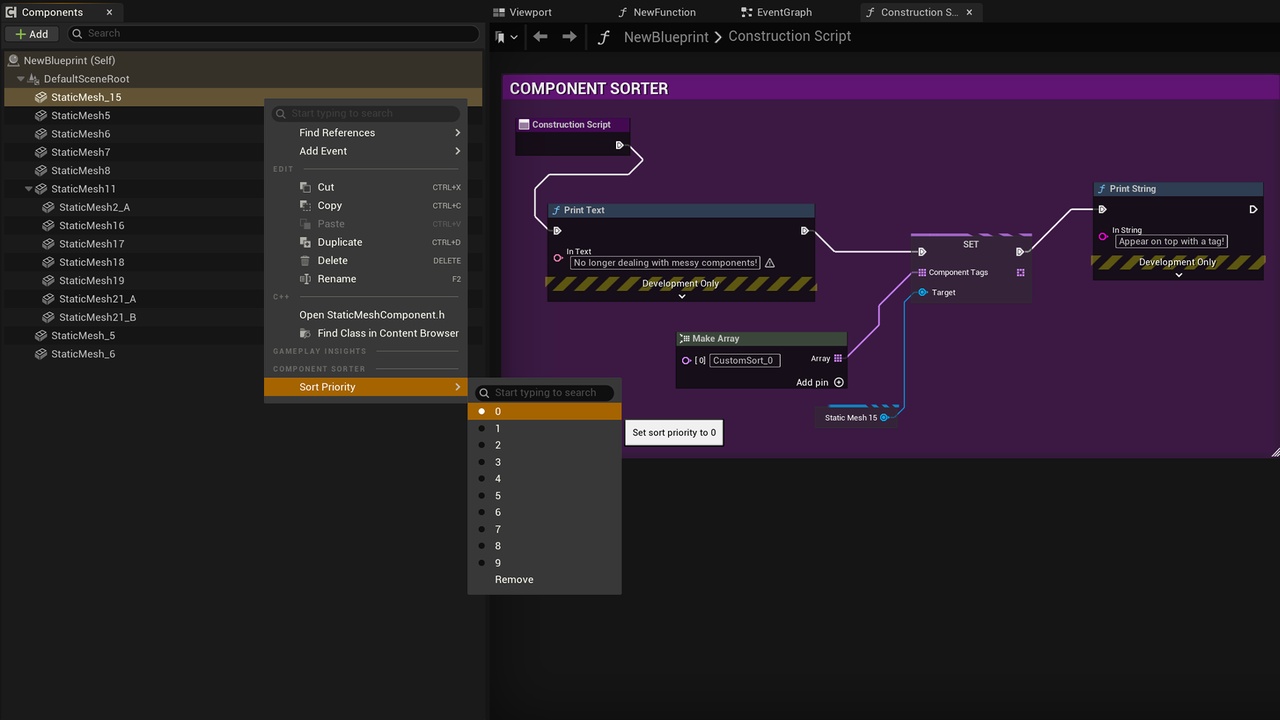Screen dimensions: 1280x720
Task: Click the Construction Script breadcrumb
Action: 790,36
